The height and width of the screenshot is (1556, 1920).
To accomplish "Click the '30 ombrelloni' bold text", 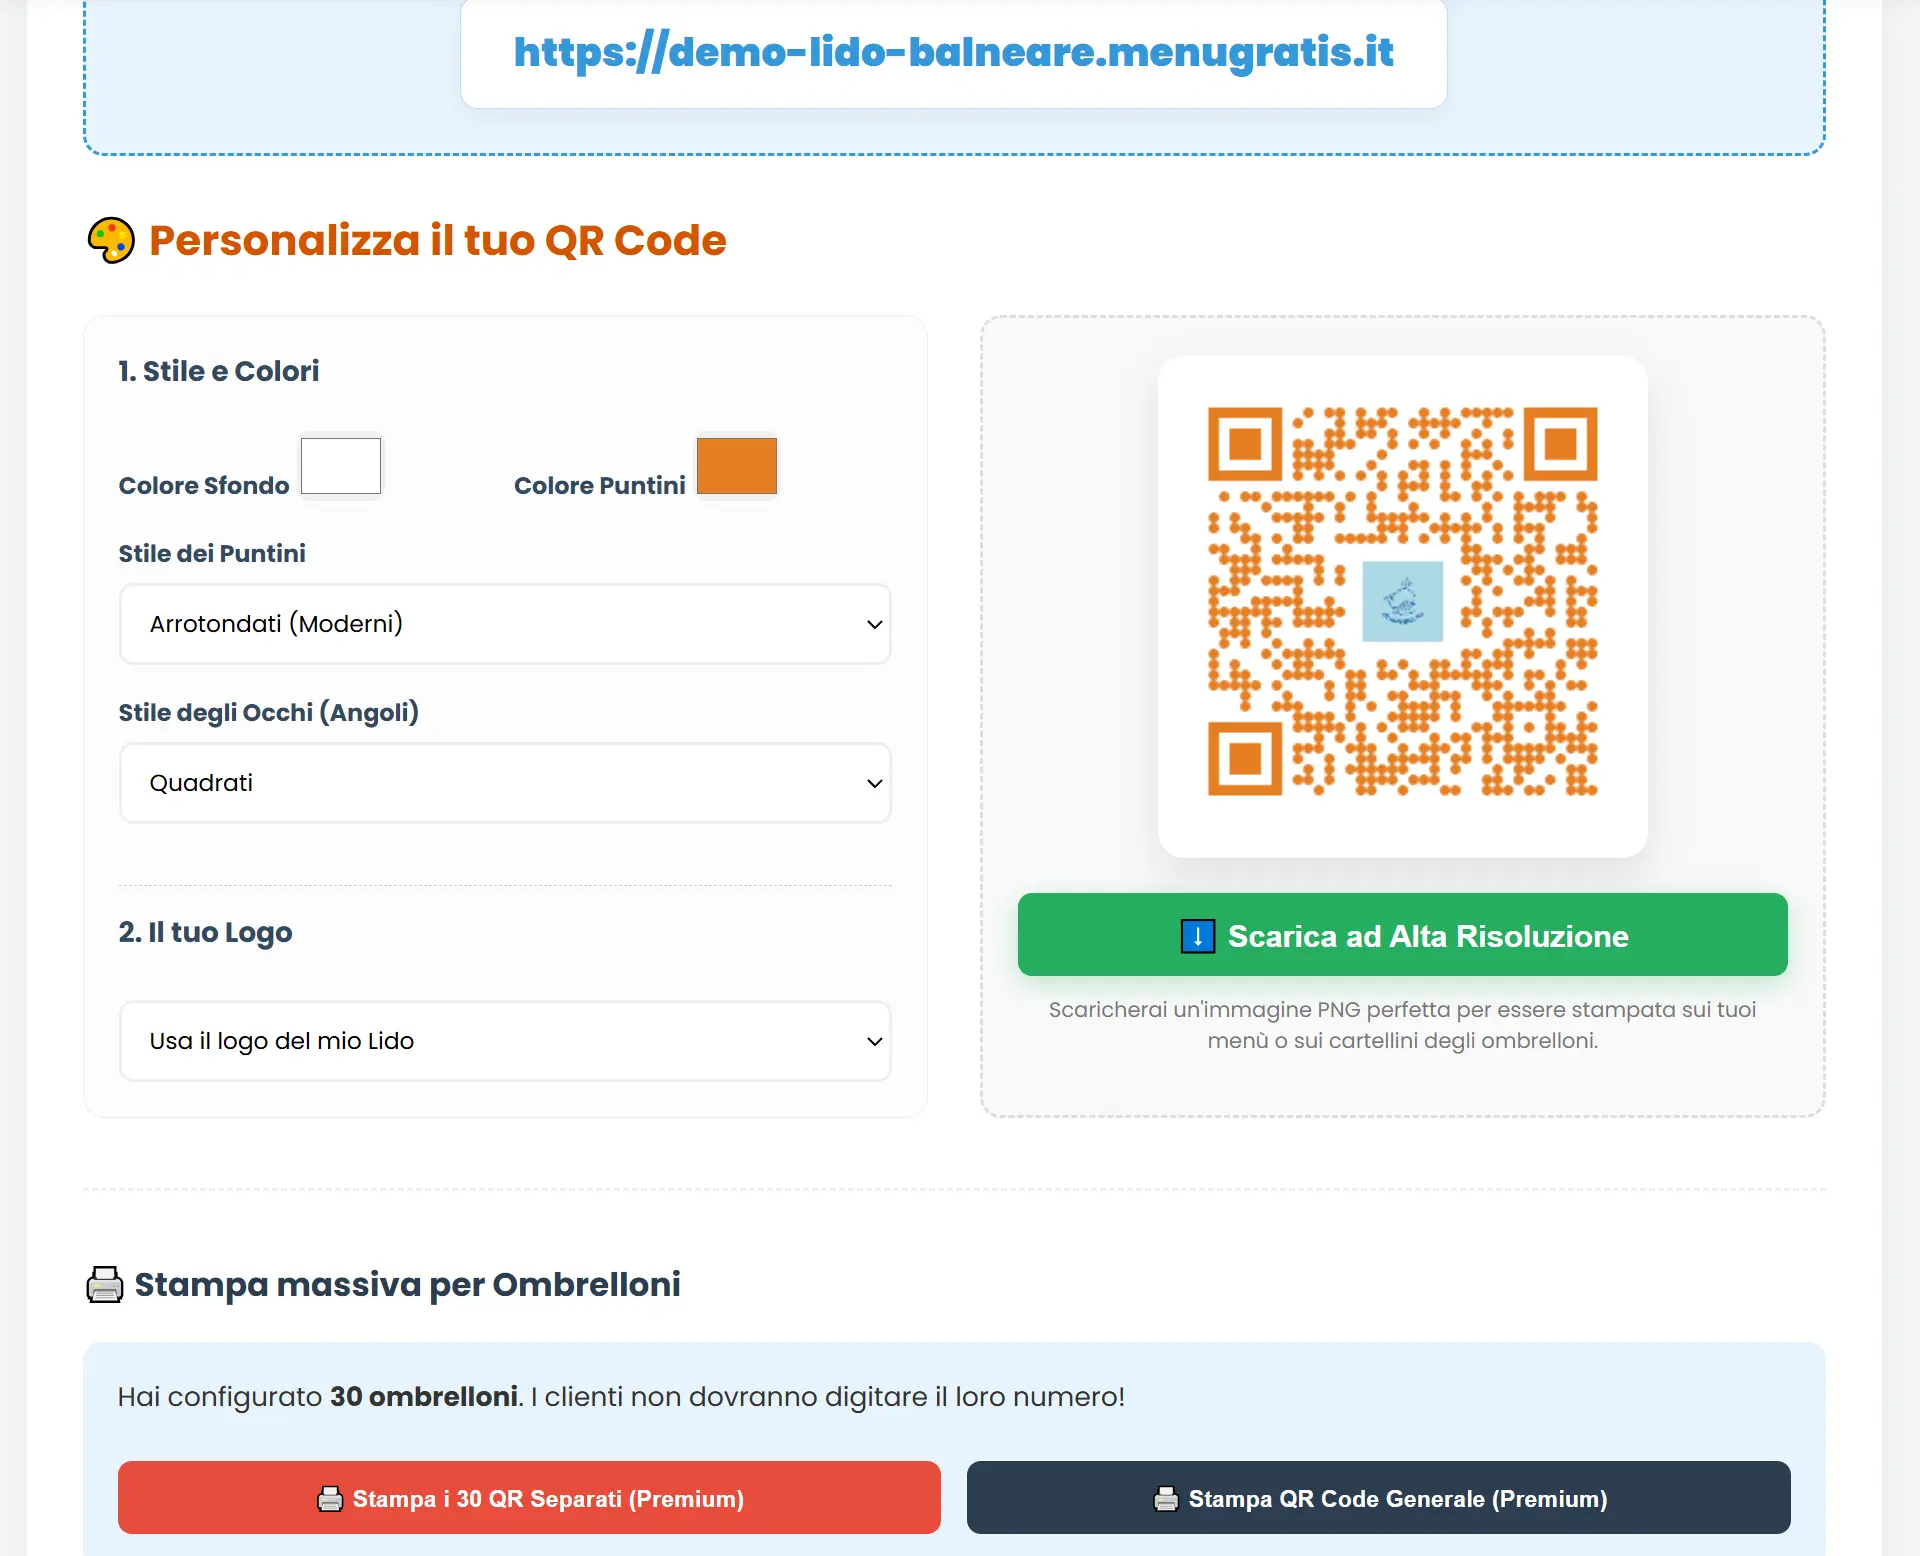I will [x=424, y=1397].
